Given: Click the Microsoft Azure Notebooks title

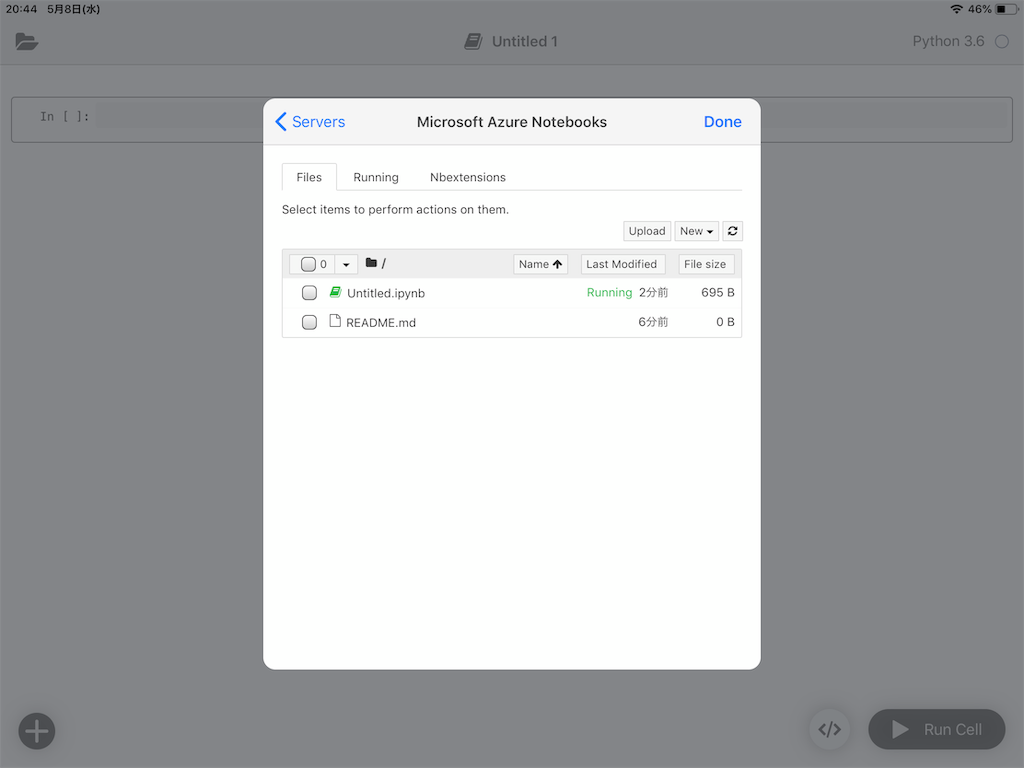Looking at the screenshot, I should 512,122.
